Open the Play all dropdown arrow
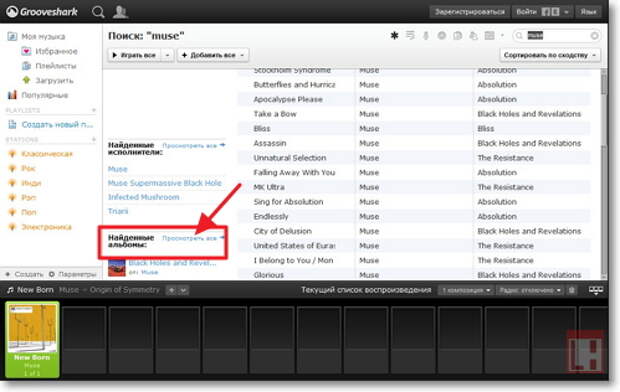Viewport: 620px width, 392px height. pos(167,55)
